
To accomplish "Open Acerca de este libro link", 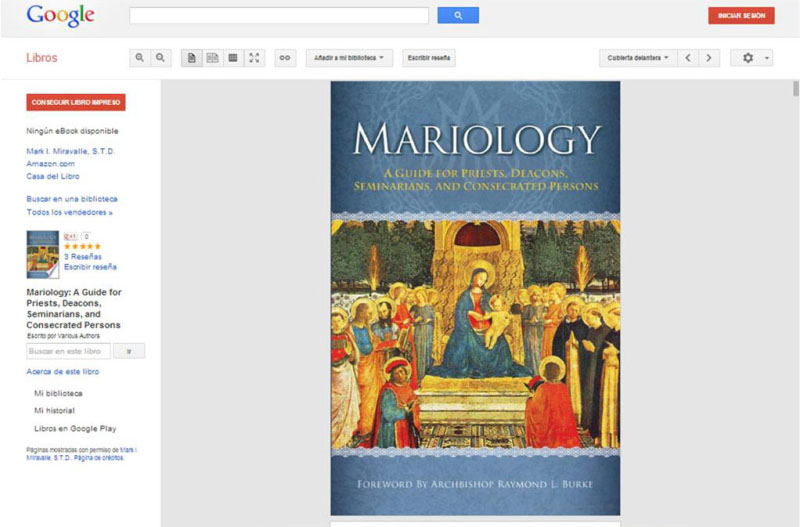I will click(x=63, y=371).
